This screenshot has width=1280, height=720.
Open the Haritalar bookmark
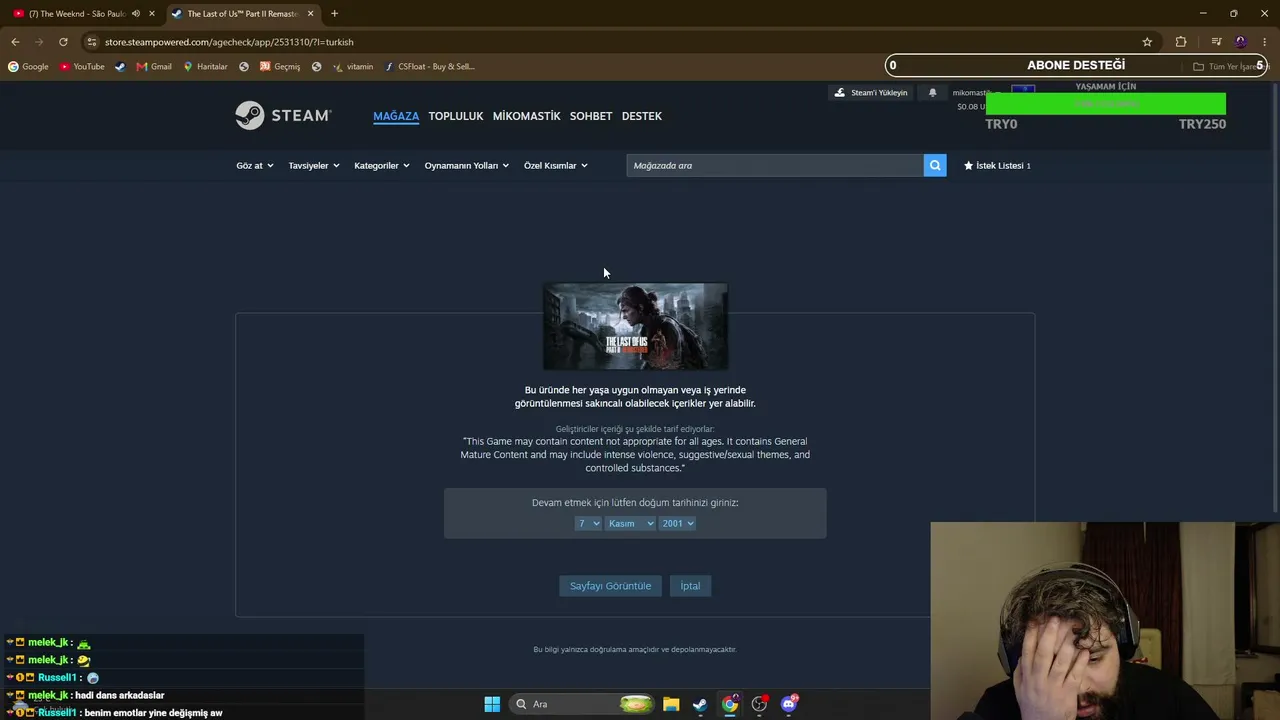(x=205, y=67)
